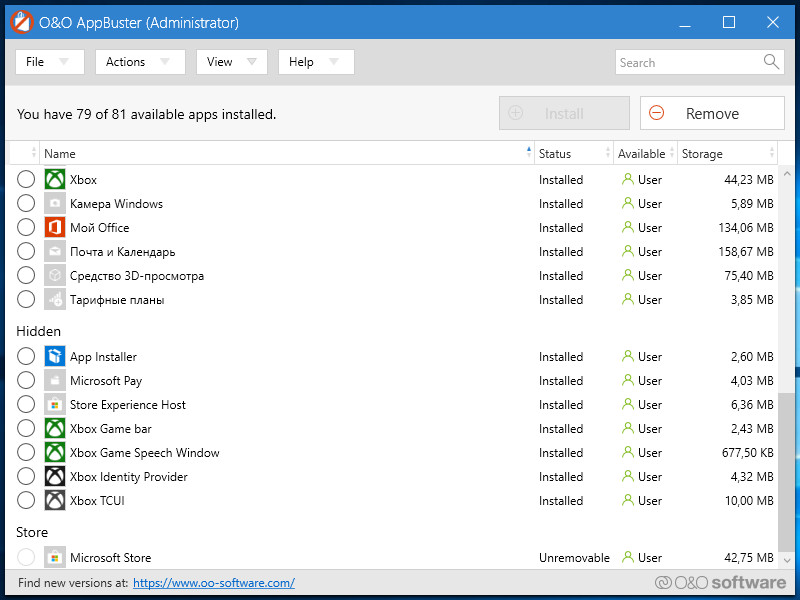Screen dimensions: 800x600
Task: Click the Xbox app icon
Action: click(x=55, y=180)
